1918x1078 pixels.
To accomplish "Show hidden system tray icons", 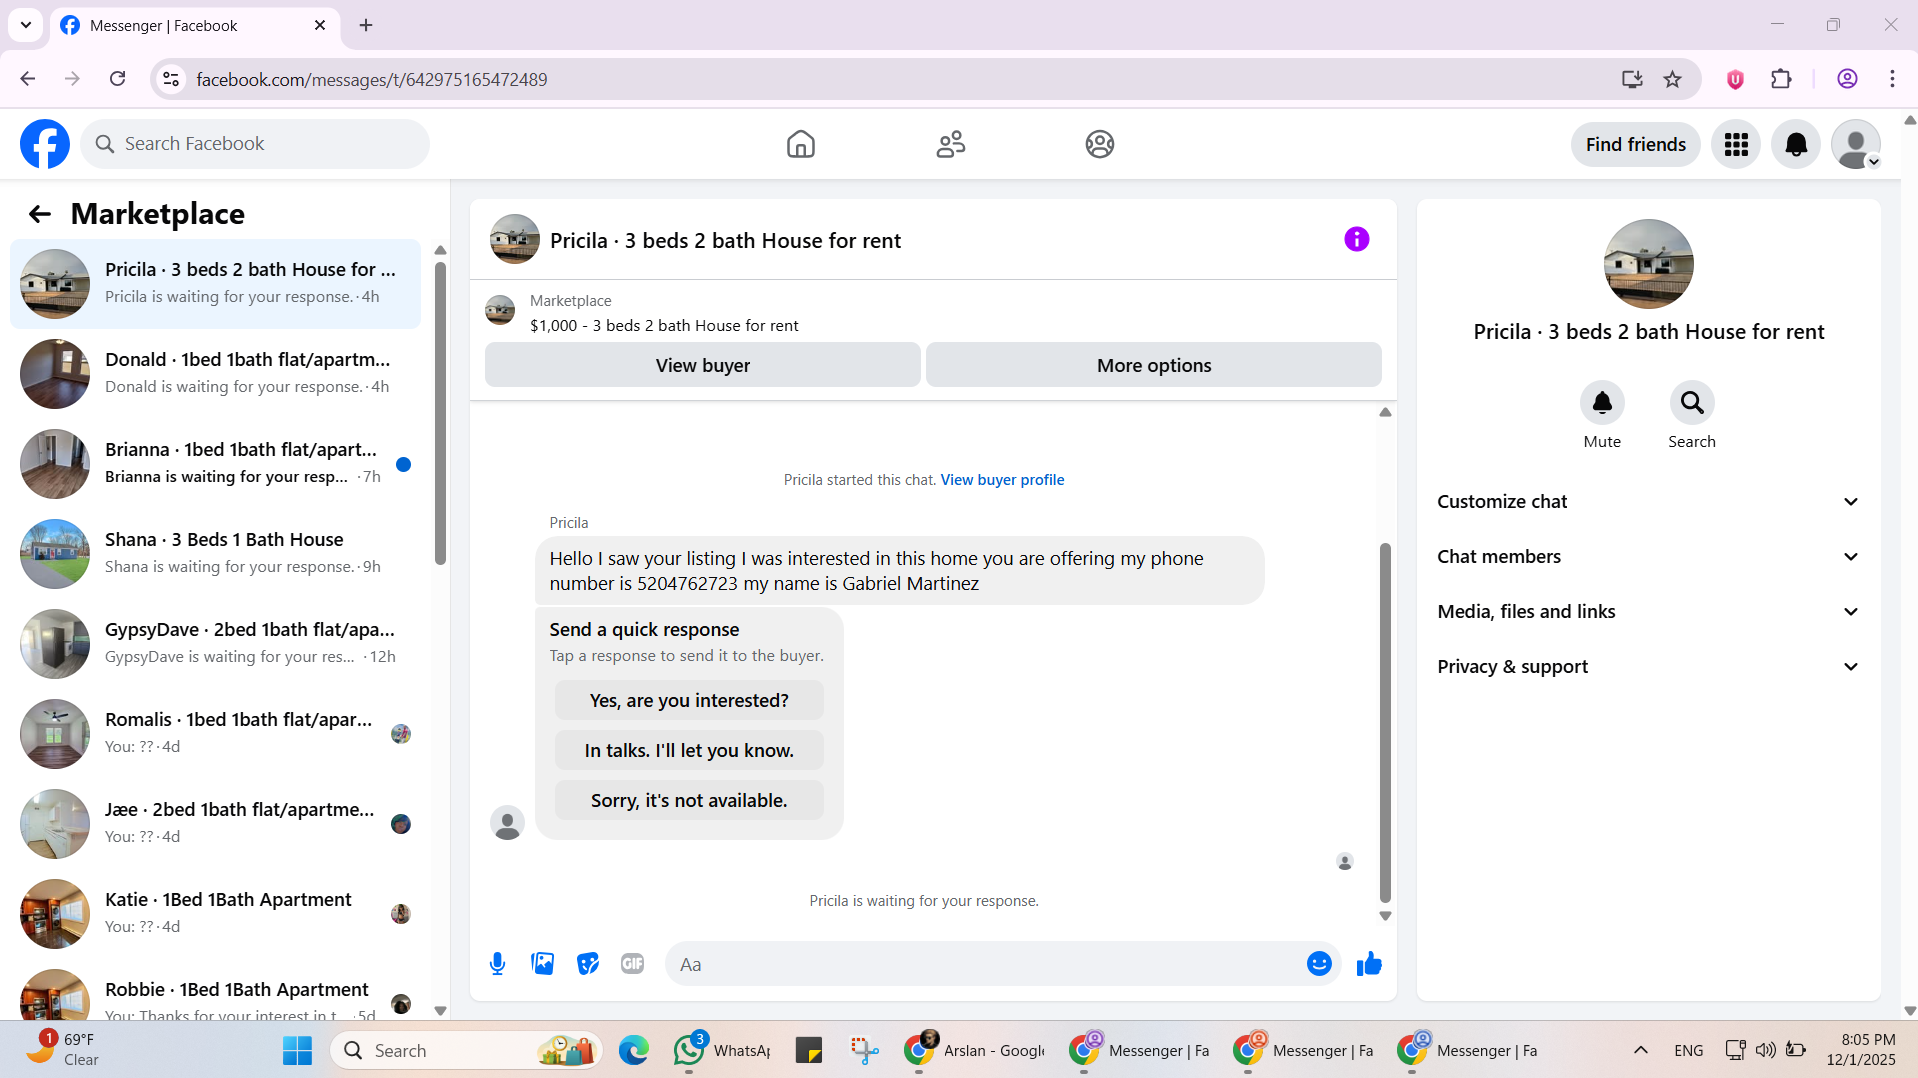I will pyautogui.click(x=1641, y=1050).
